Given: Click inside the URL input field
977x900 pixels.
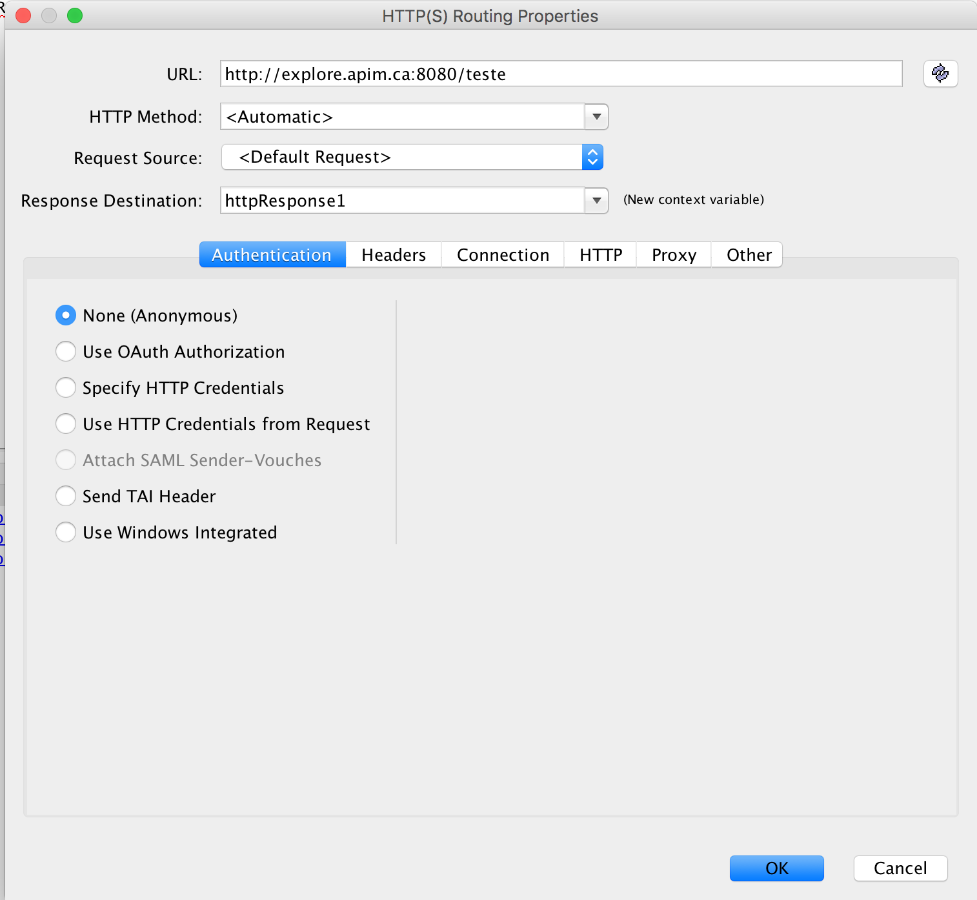Looking at the screenshot, I should pyautogui.click(x=560, y=73).
